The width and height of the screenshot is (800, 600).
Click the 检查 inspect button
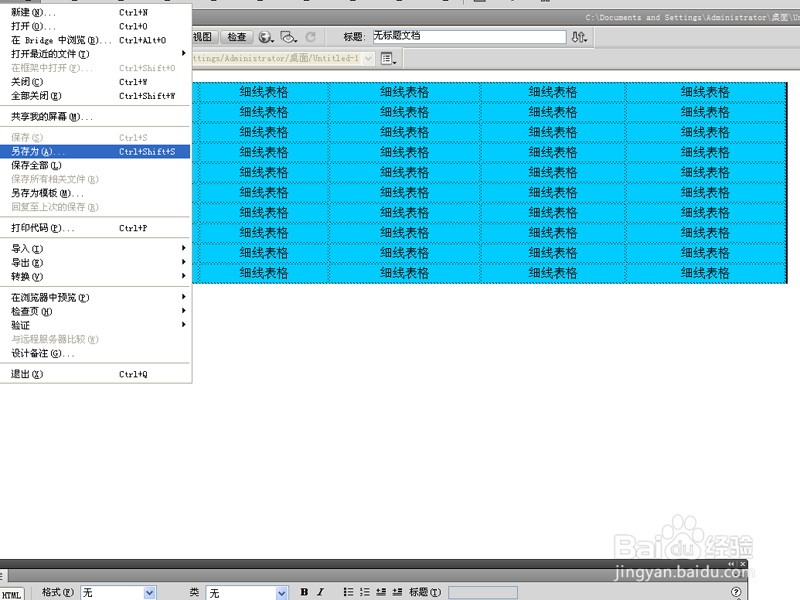click(237, 37)
